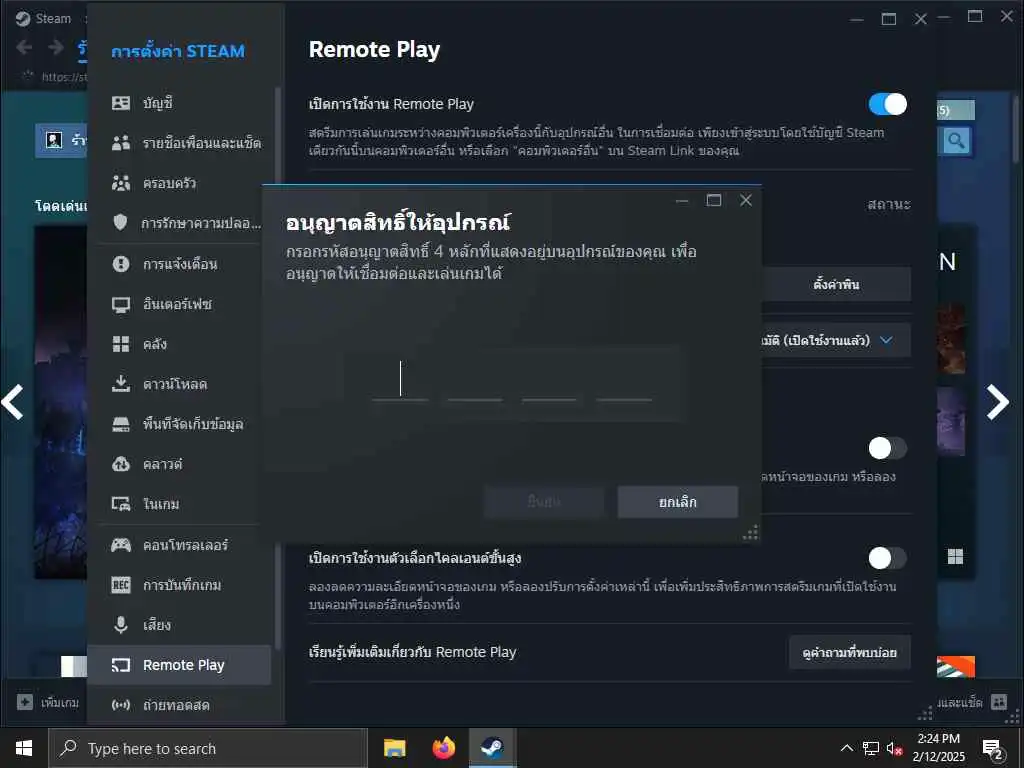The width and height of the screenshot is (1024, 768).
Task: Open File Explorer from the taskbar
Action: [394, 748]
